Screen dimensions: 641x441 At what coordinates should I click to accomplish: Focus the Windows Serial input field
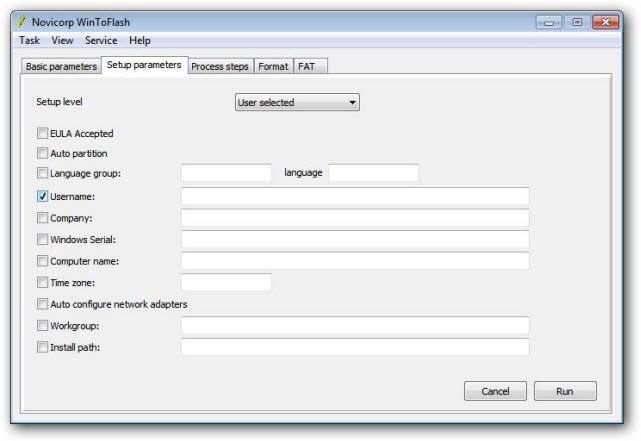point(355,239)
